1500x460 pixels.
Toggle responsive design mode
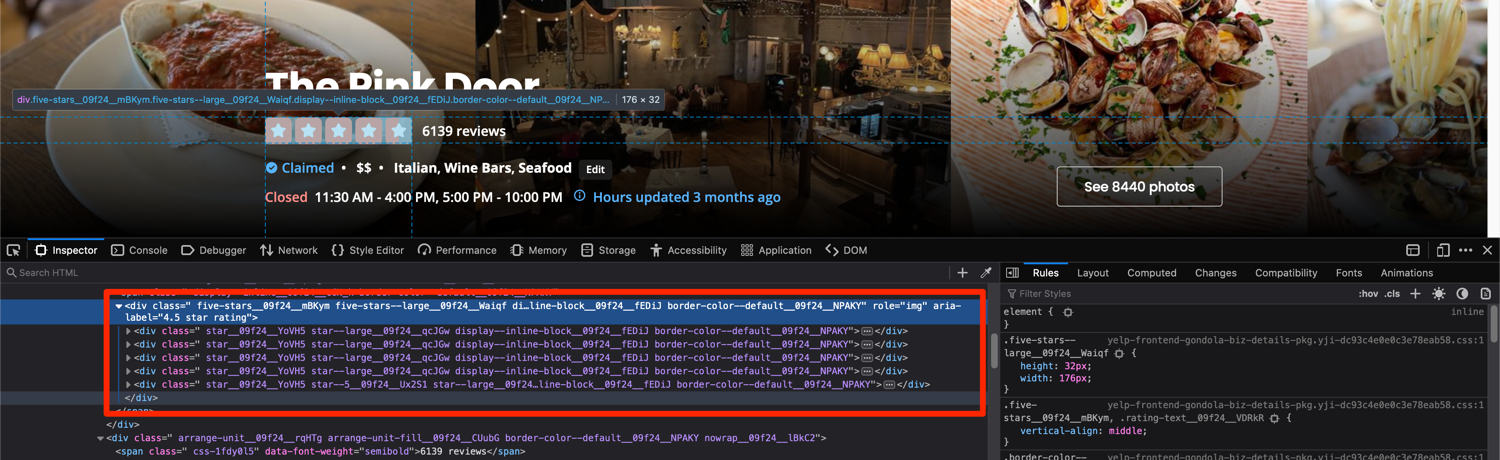click(x=1443, y=250)
